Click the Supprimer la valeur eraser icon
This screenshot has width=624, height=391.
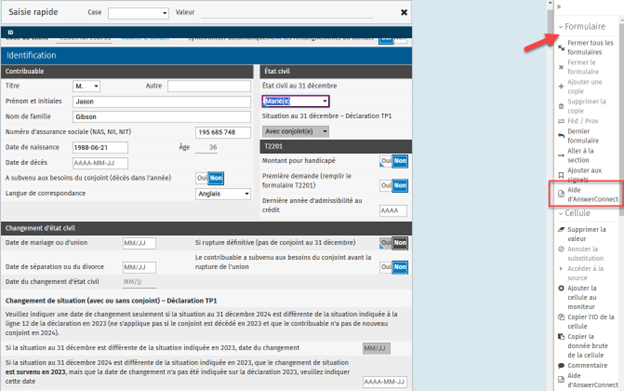[x=561, y=230]
